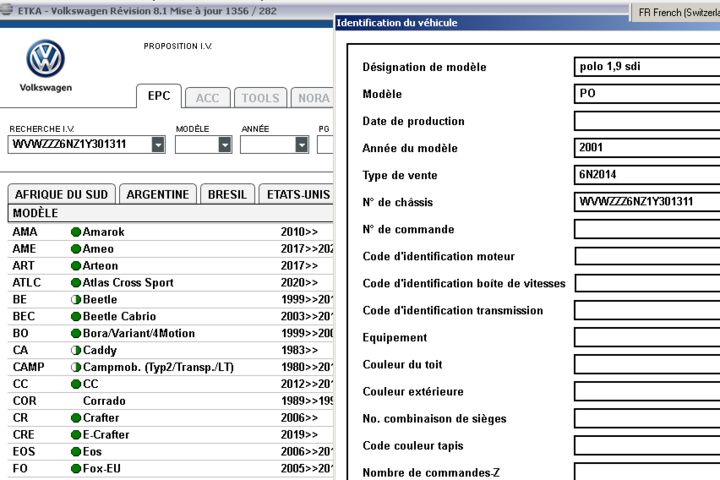Click the Couleur du toit field
The height and width of the screenshot is (480, 720).
[647, 365]
